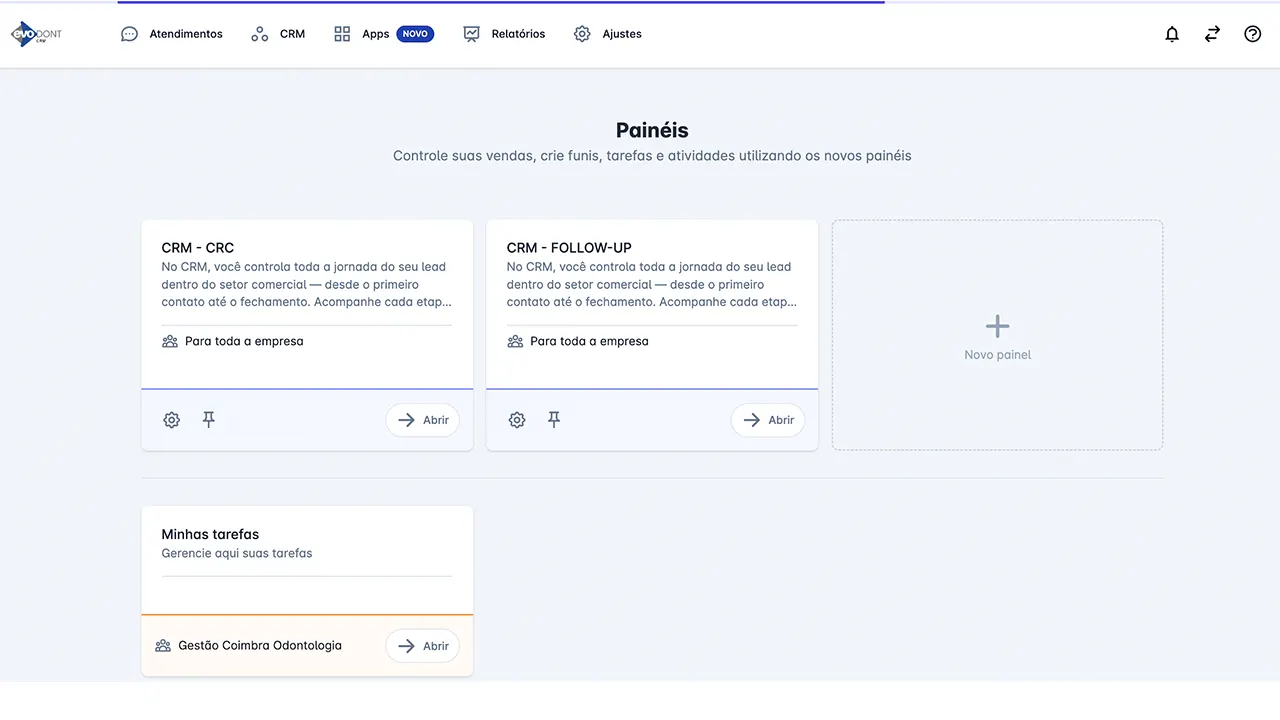
Task: Open the help question mark icon
Action: 1252,34
